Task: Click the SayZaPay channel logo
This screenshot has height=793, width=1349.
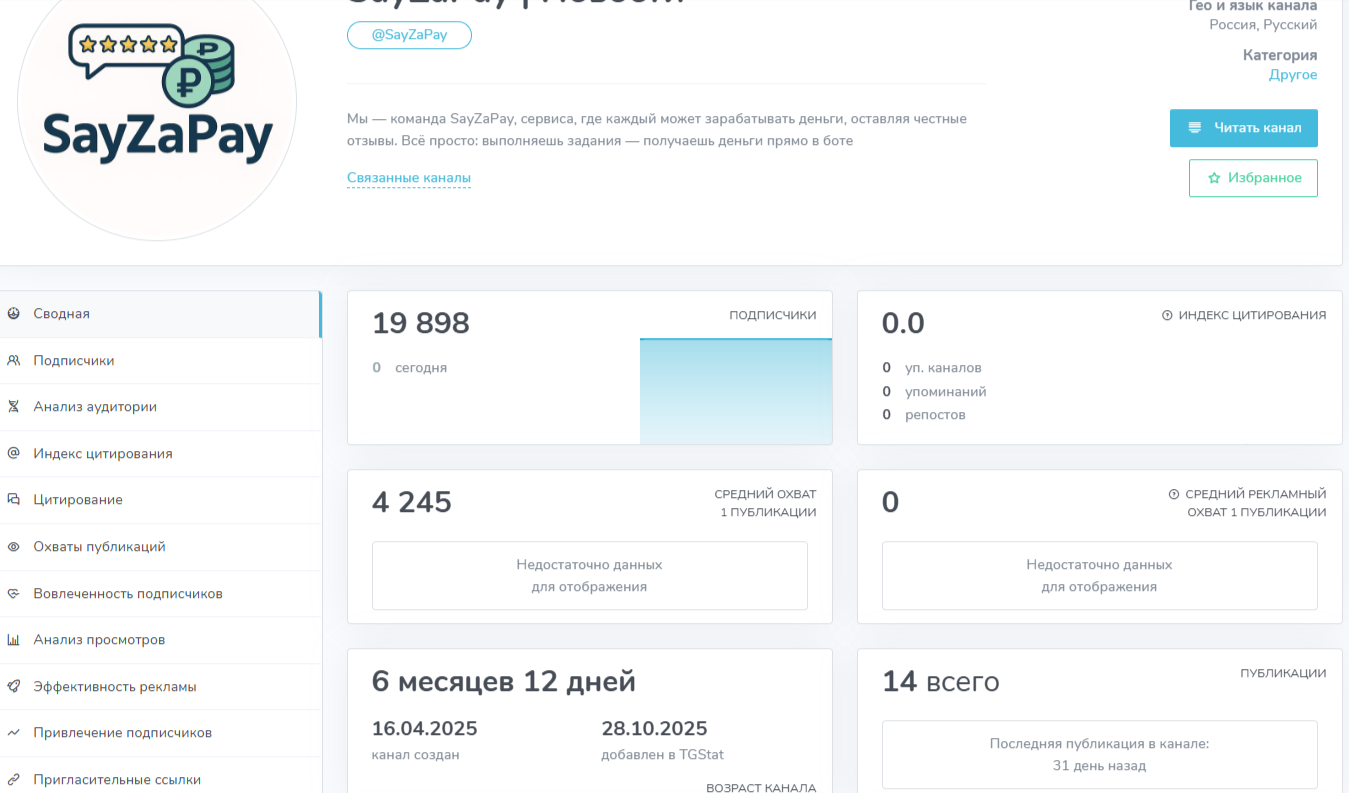Action: pos(157,100)
